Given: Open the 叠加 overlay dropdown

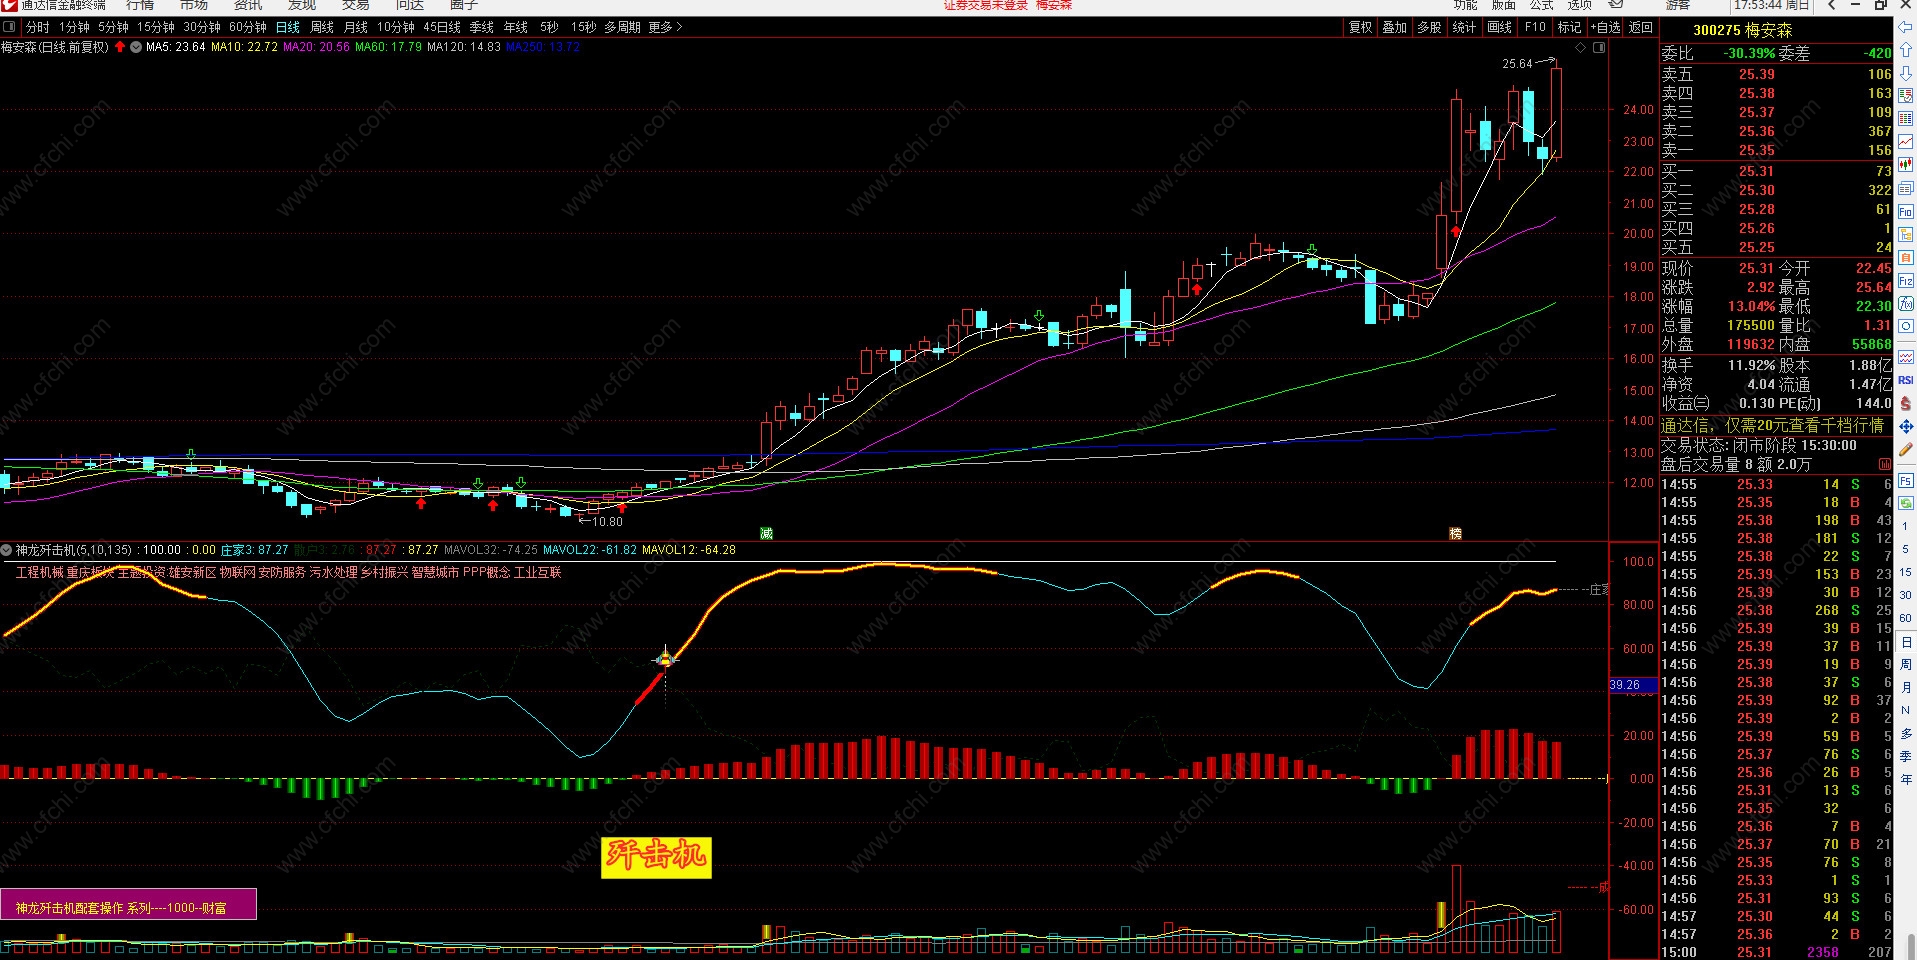Looking at the screenshot, I should tap(1395, 27).
